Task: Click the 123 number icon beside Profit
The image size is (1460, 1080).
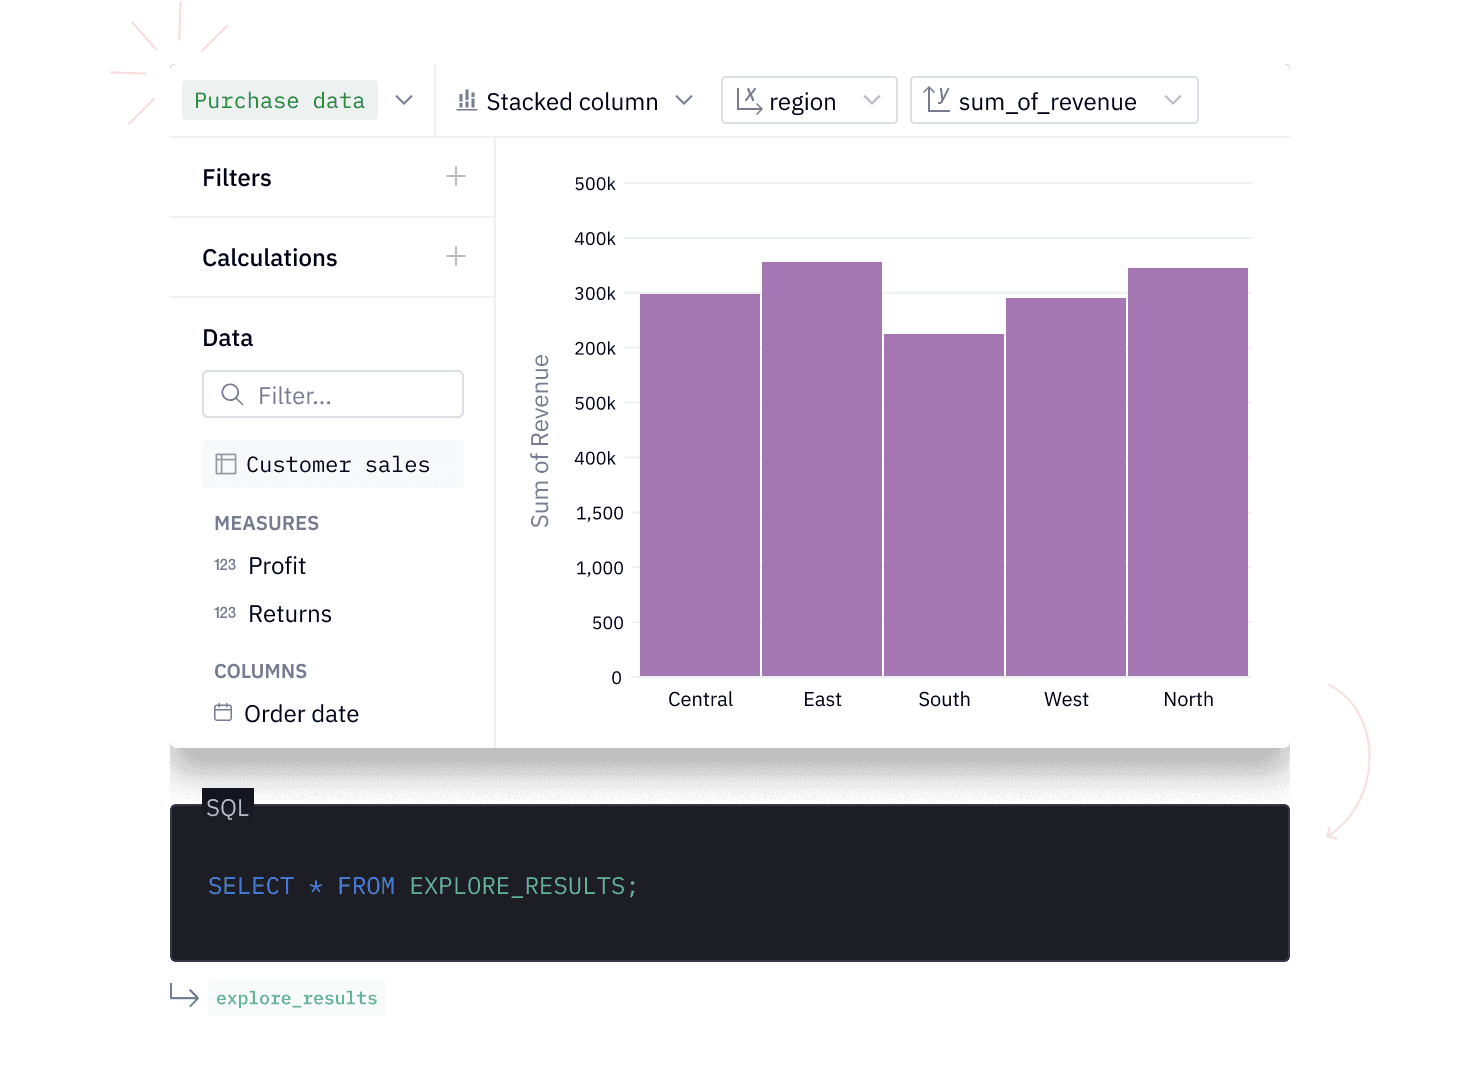Action: 225,565
